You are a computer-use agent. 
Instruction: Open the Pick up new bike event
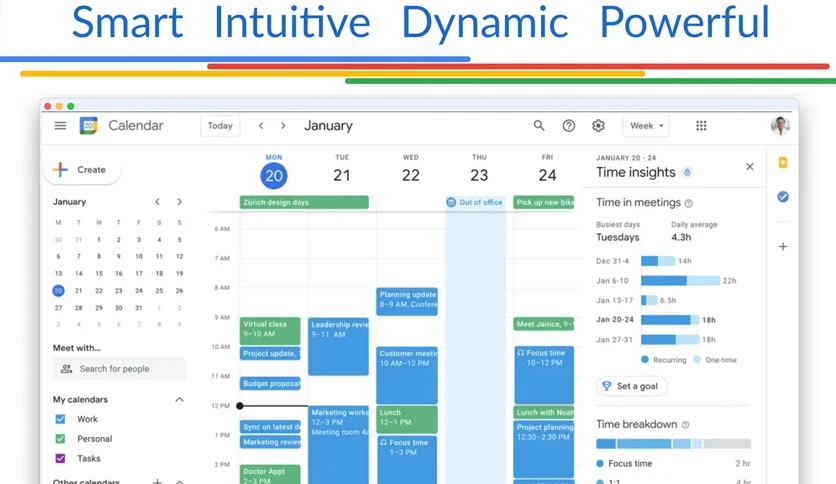(x=544, y=202)
